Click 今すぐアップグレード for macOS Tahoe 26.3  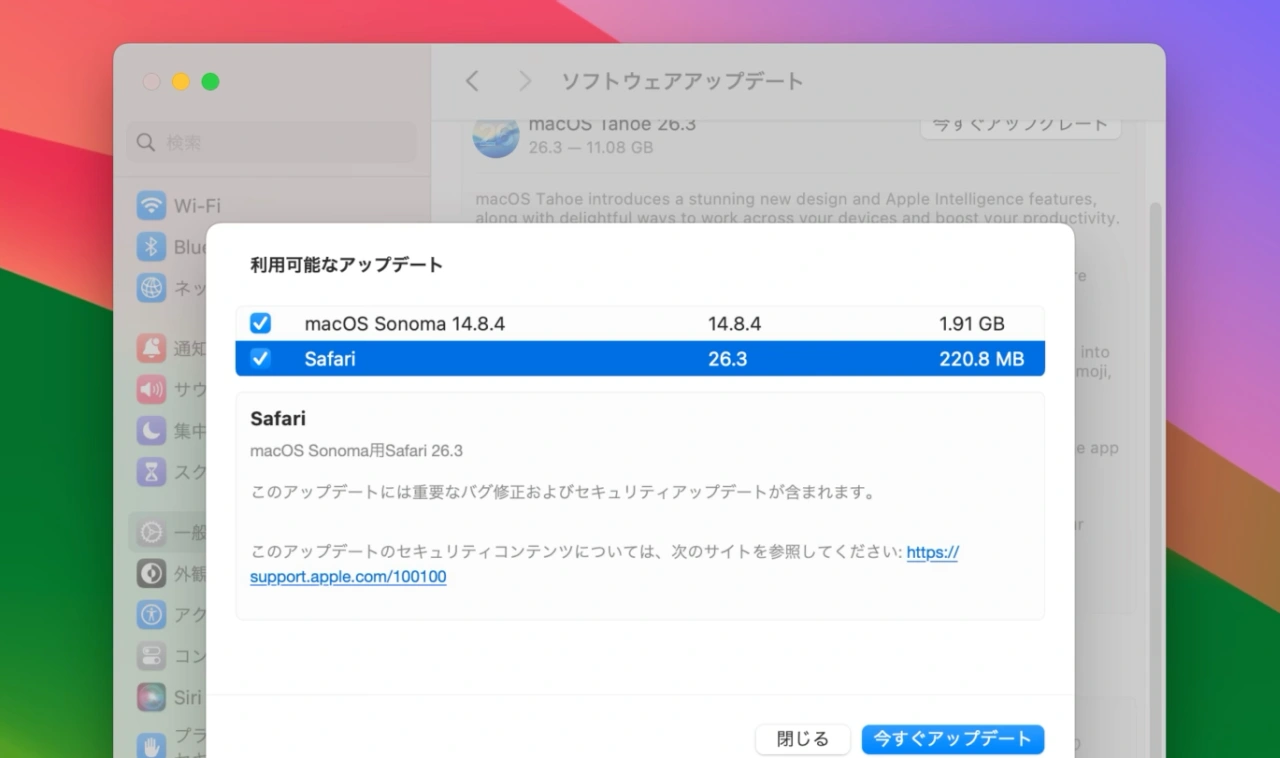tap(1020, 122)
